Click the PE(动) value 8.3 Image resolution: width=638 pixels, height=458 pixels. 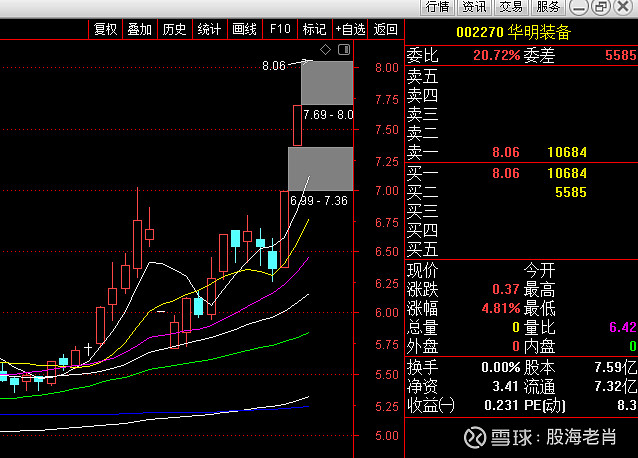point(627,405)
